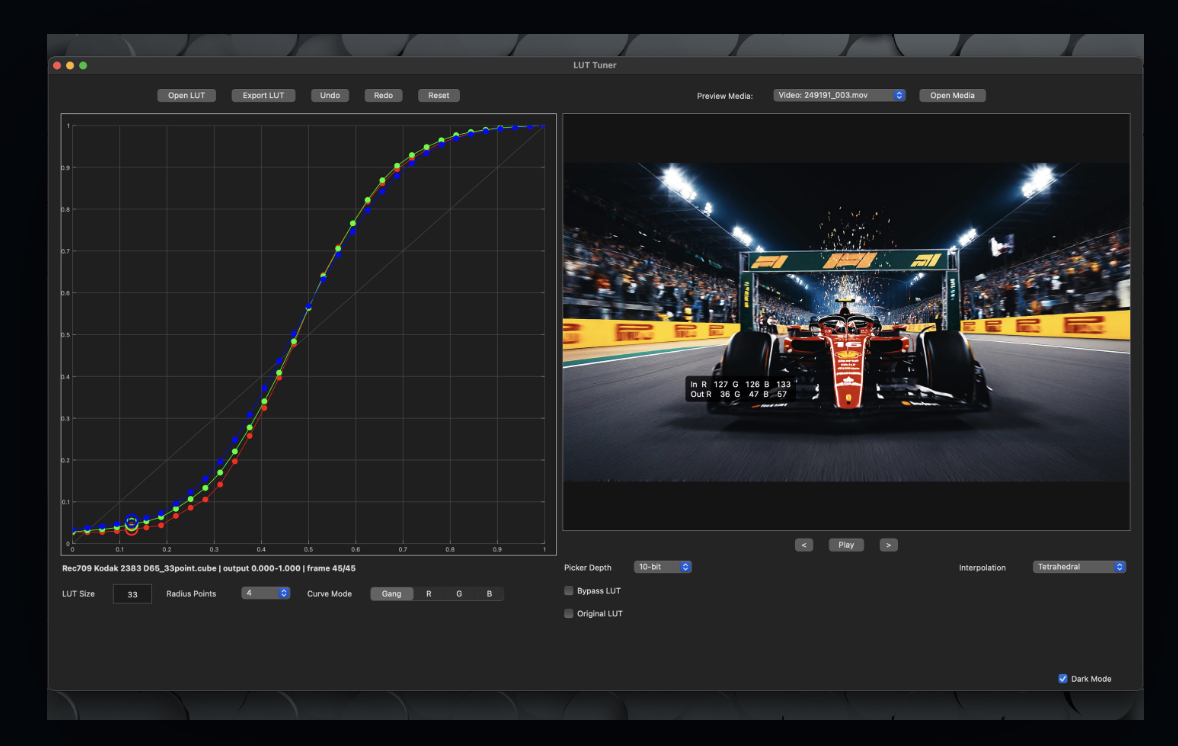1178x746 pixels.
Task: Click the previous frame arrow button
Action: point(804,545)
